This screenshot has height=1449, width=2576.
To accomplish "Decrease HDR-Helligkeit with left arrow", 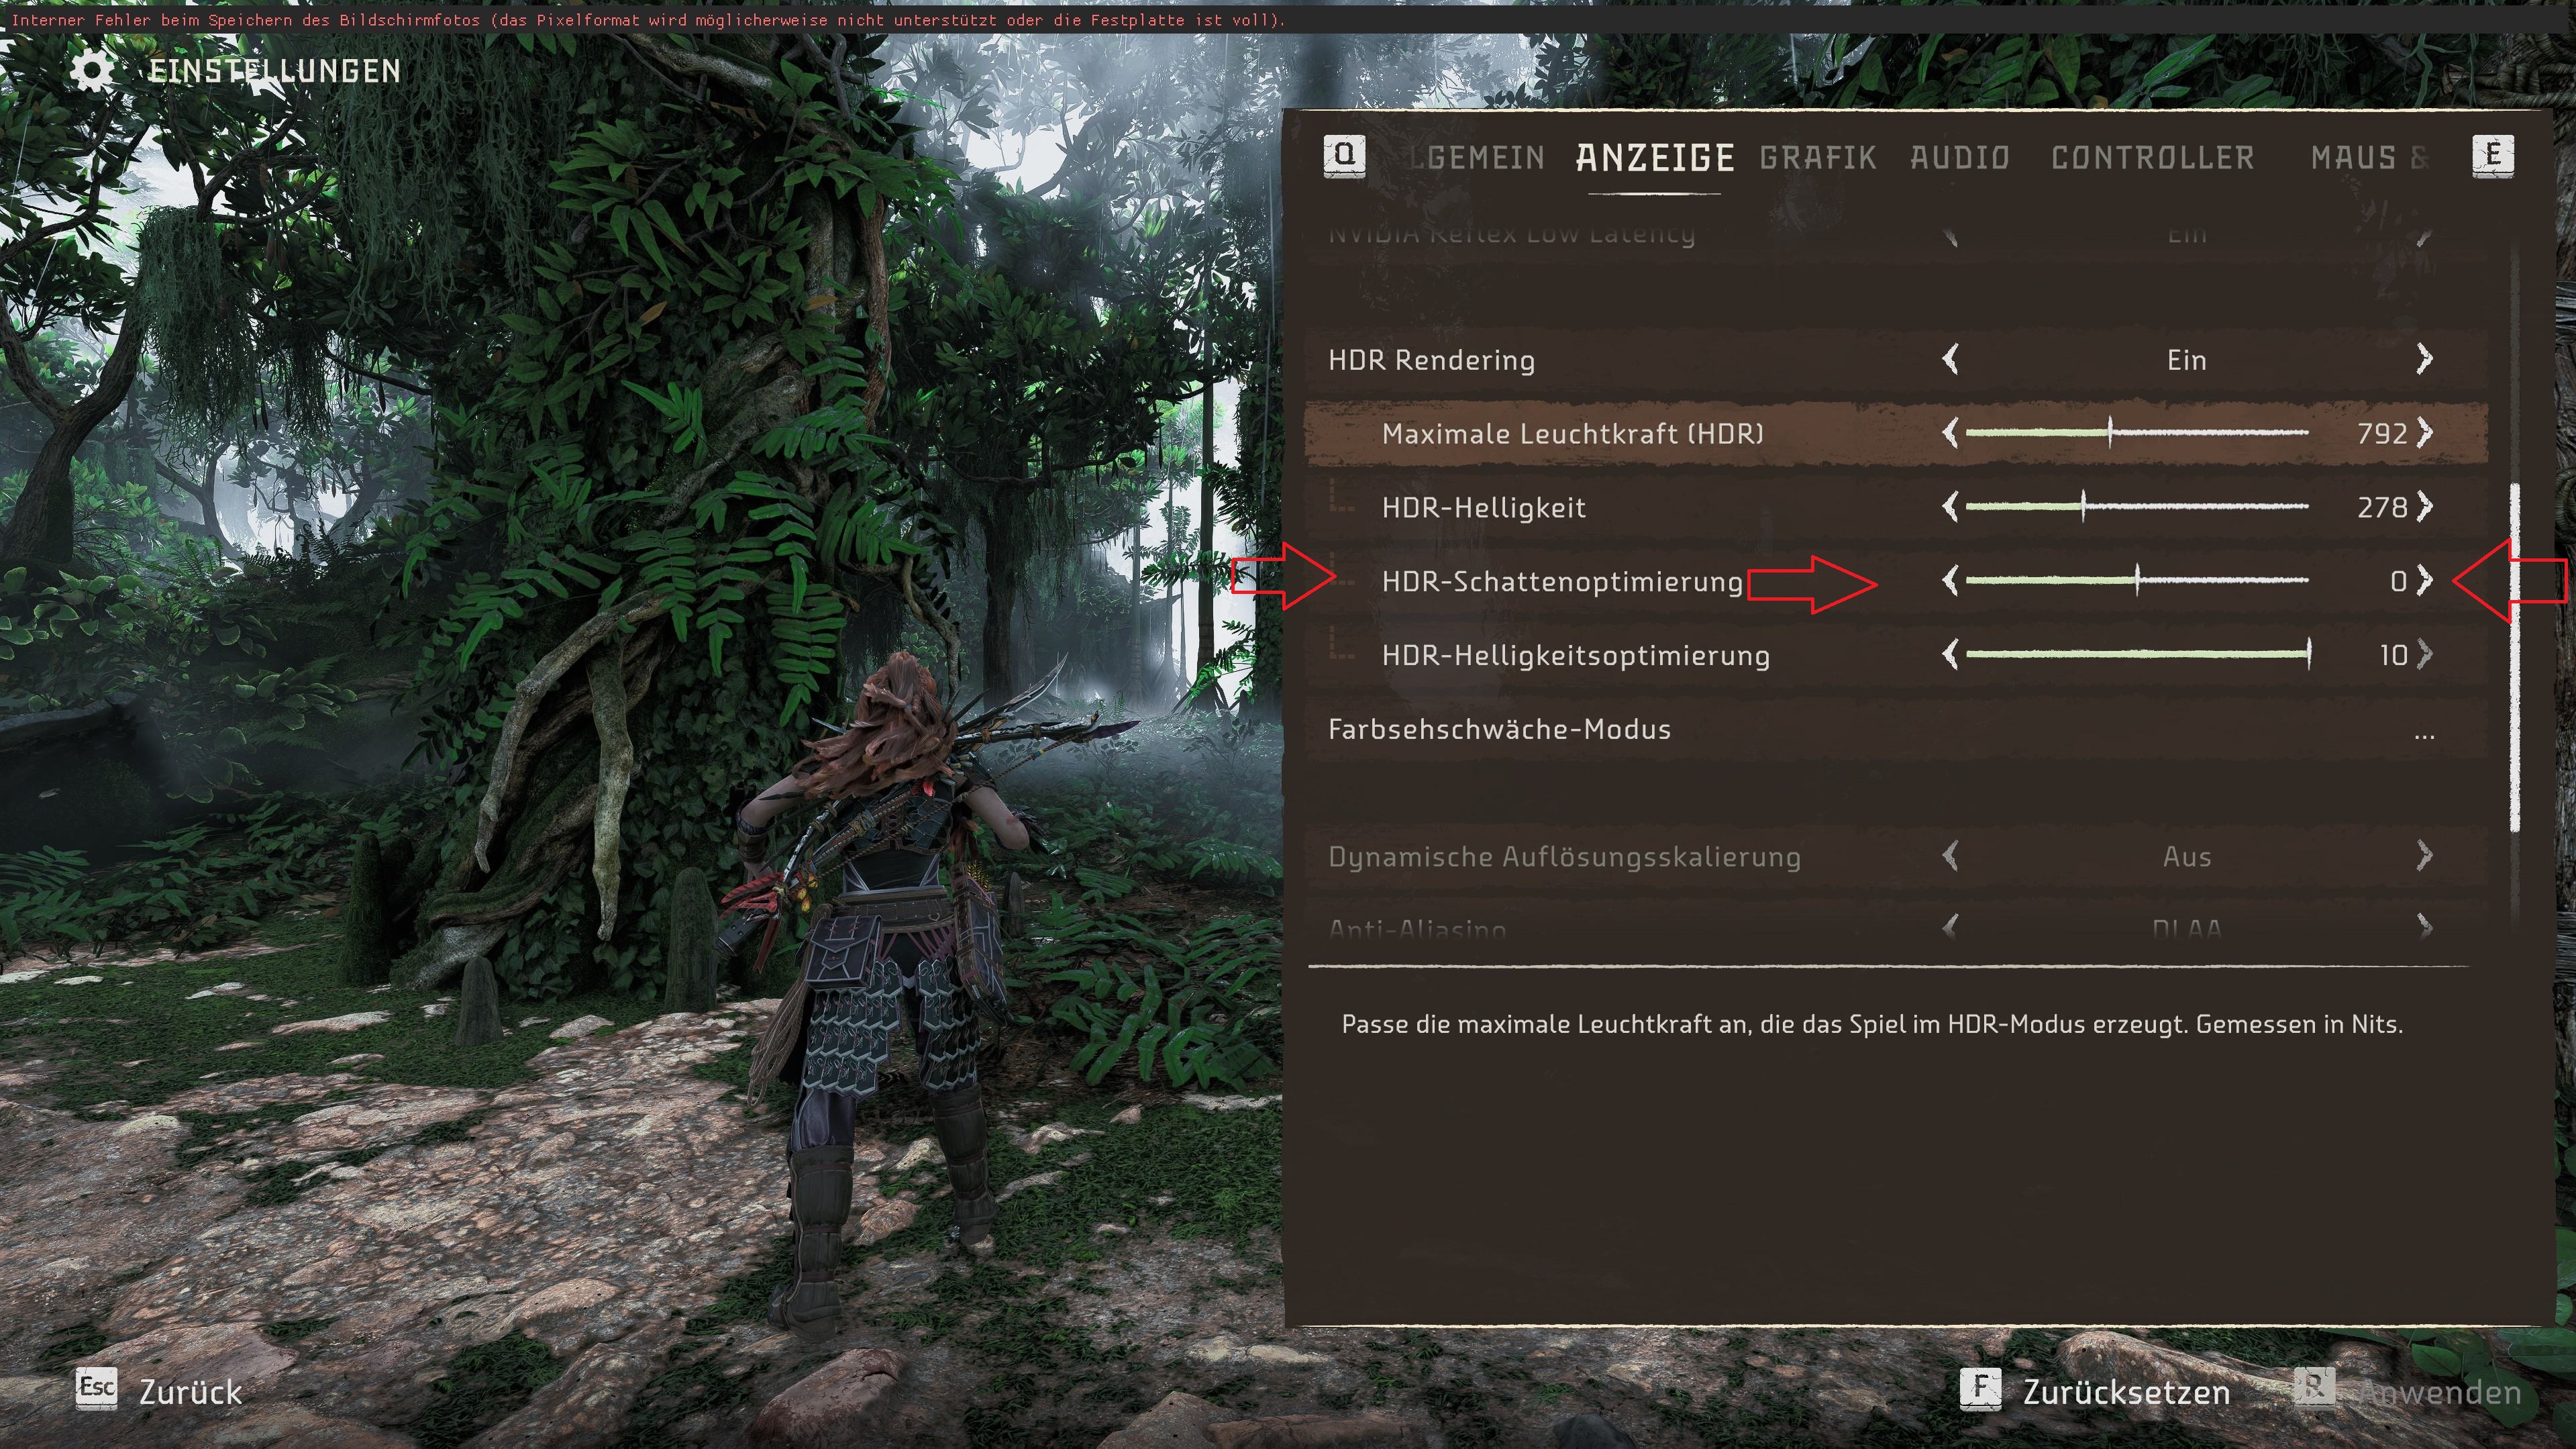I will [x=1950, y=507].
